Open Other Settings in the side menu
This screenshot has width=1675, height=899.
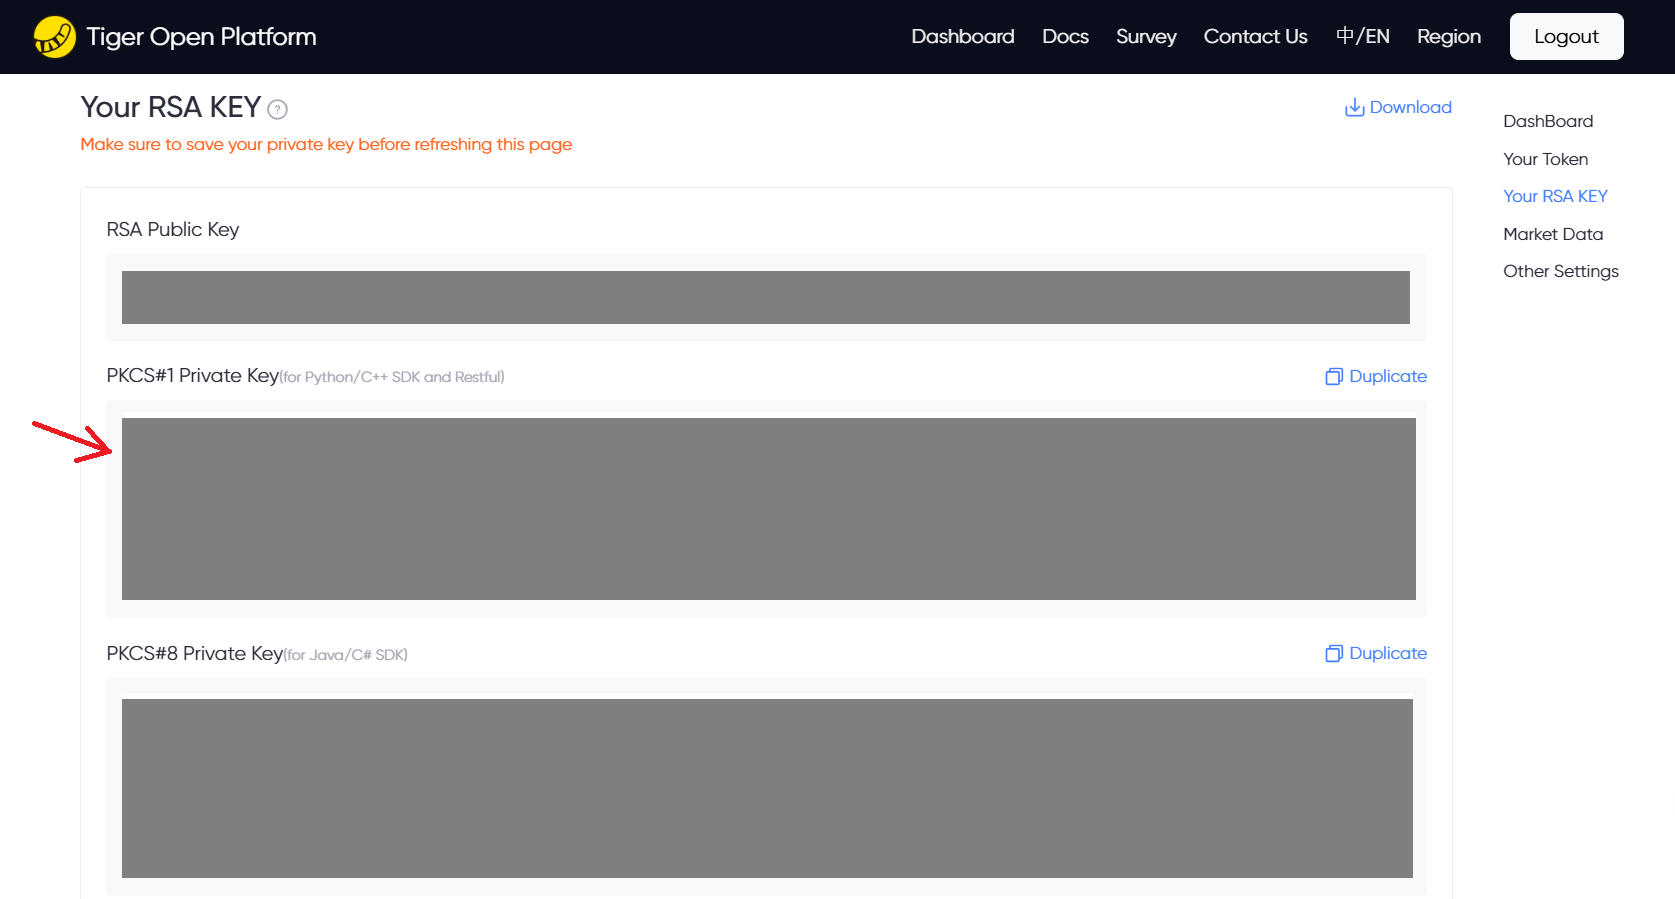[1560, 271]
